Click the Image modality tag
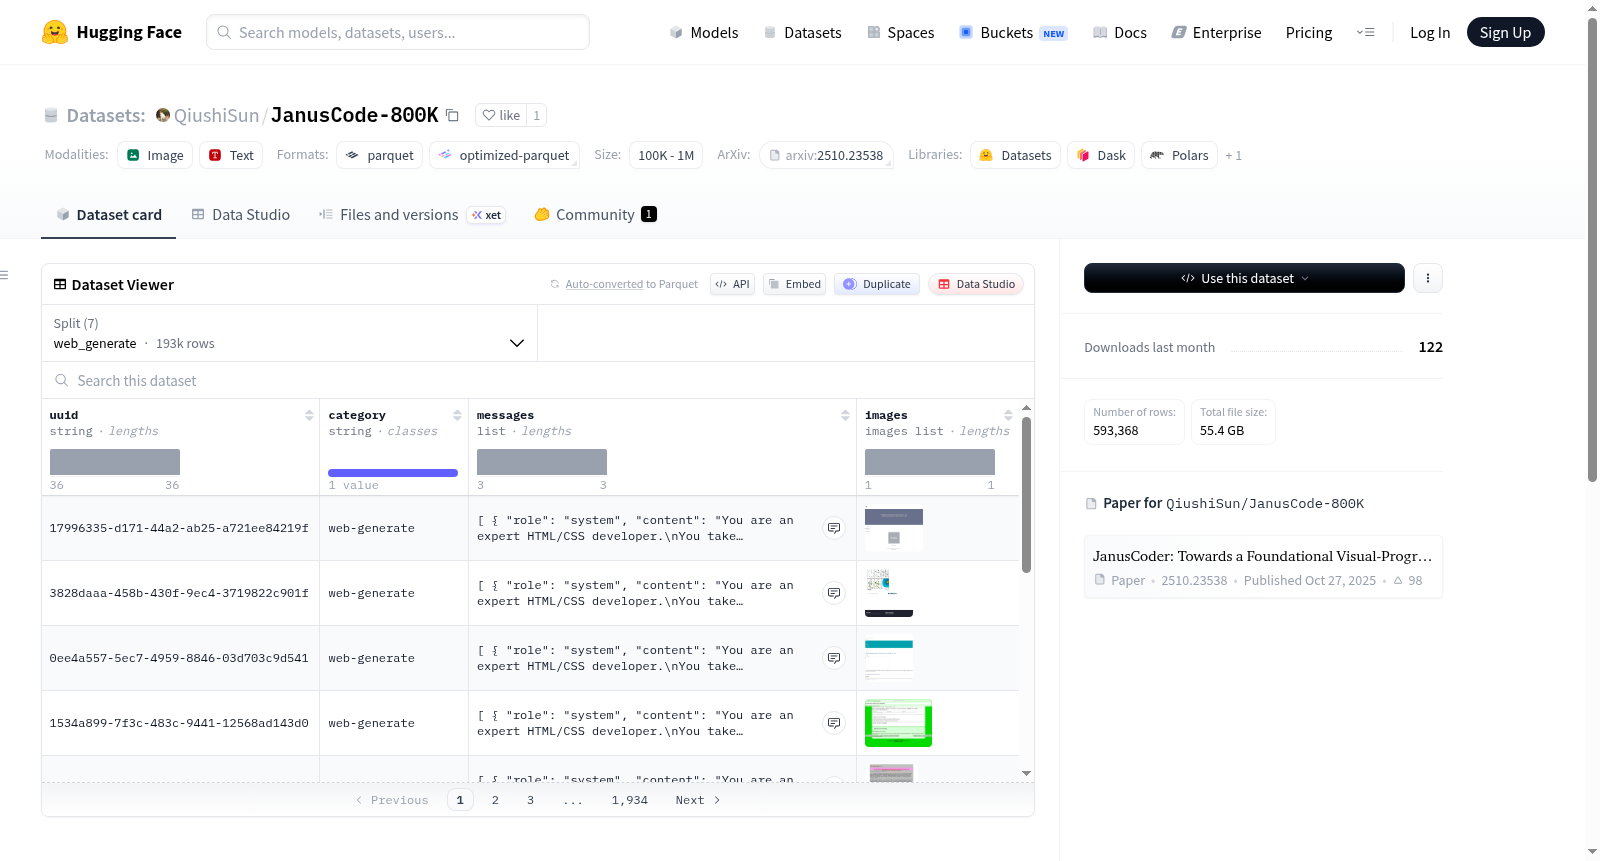Viewport: 1600px width, 861px height. click(155, 155)
